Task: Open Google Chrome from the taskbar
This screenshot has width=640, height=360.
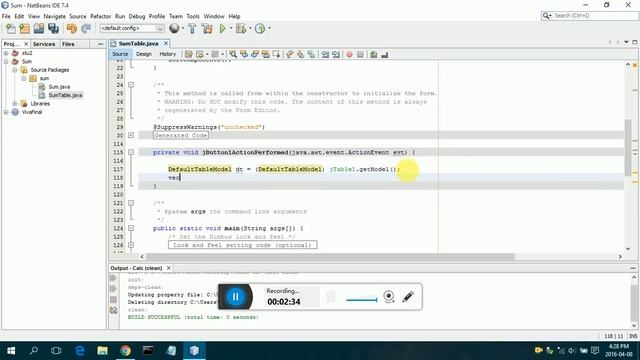Action: tap(126, 350)
